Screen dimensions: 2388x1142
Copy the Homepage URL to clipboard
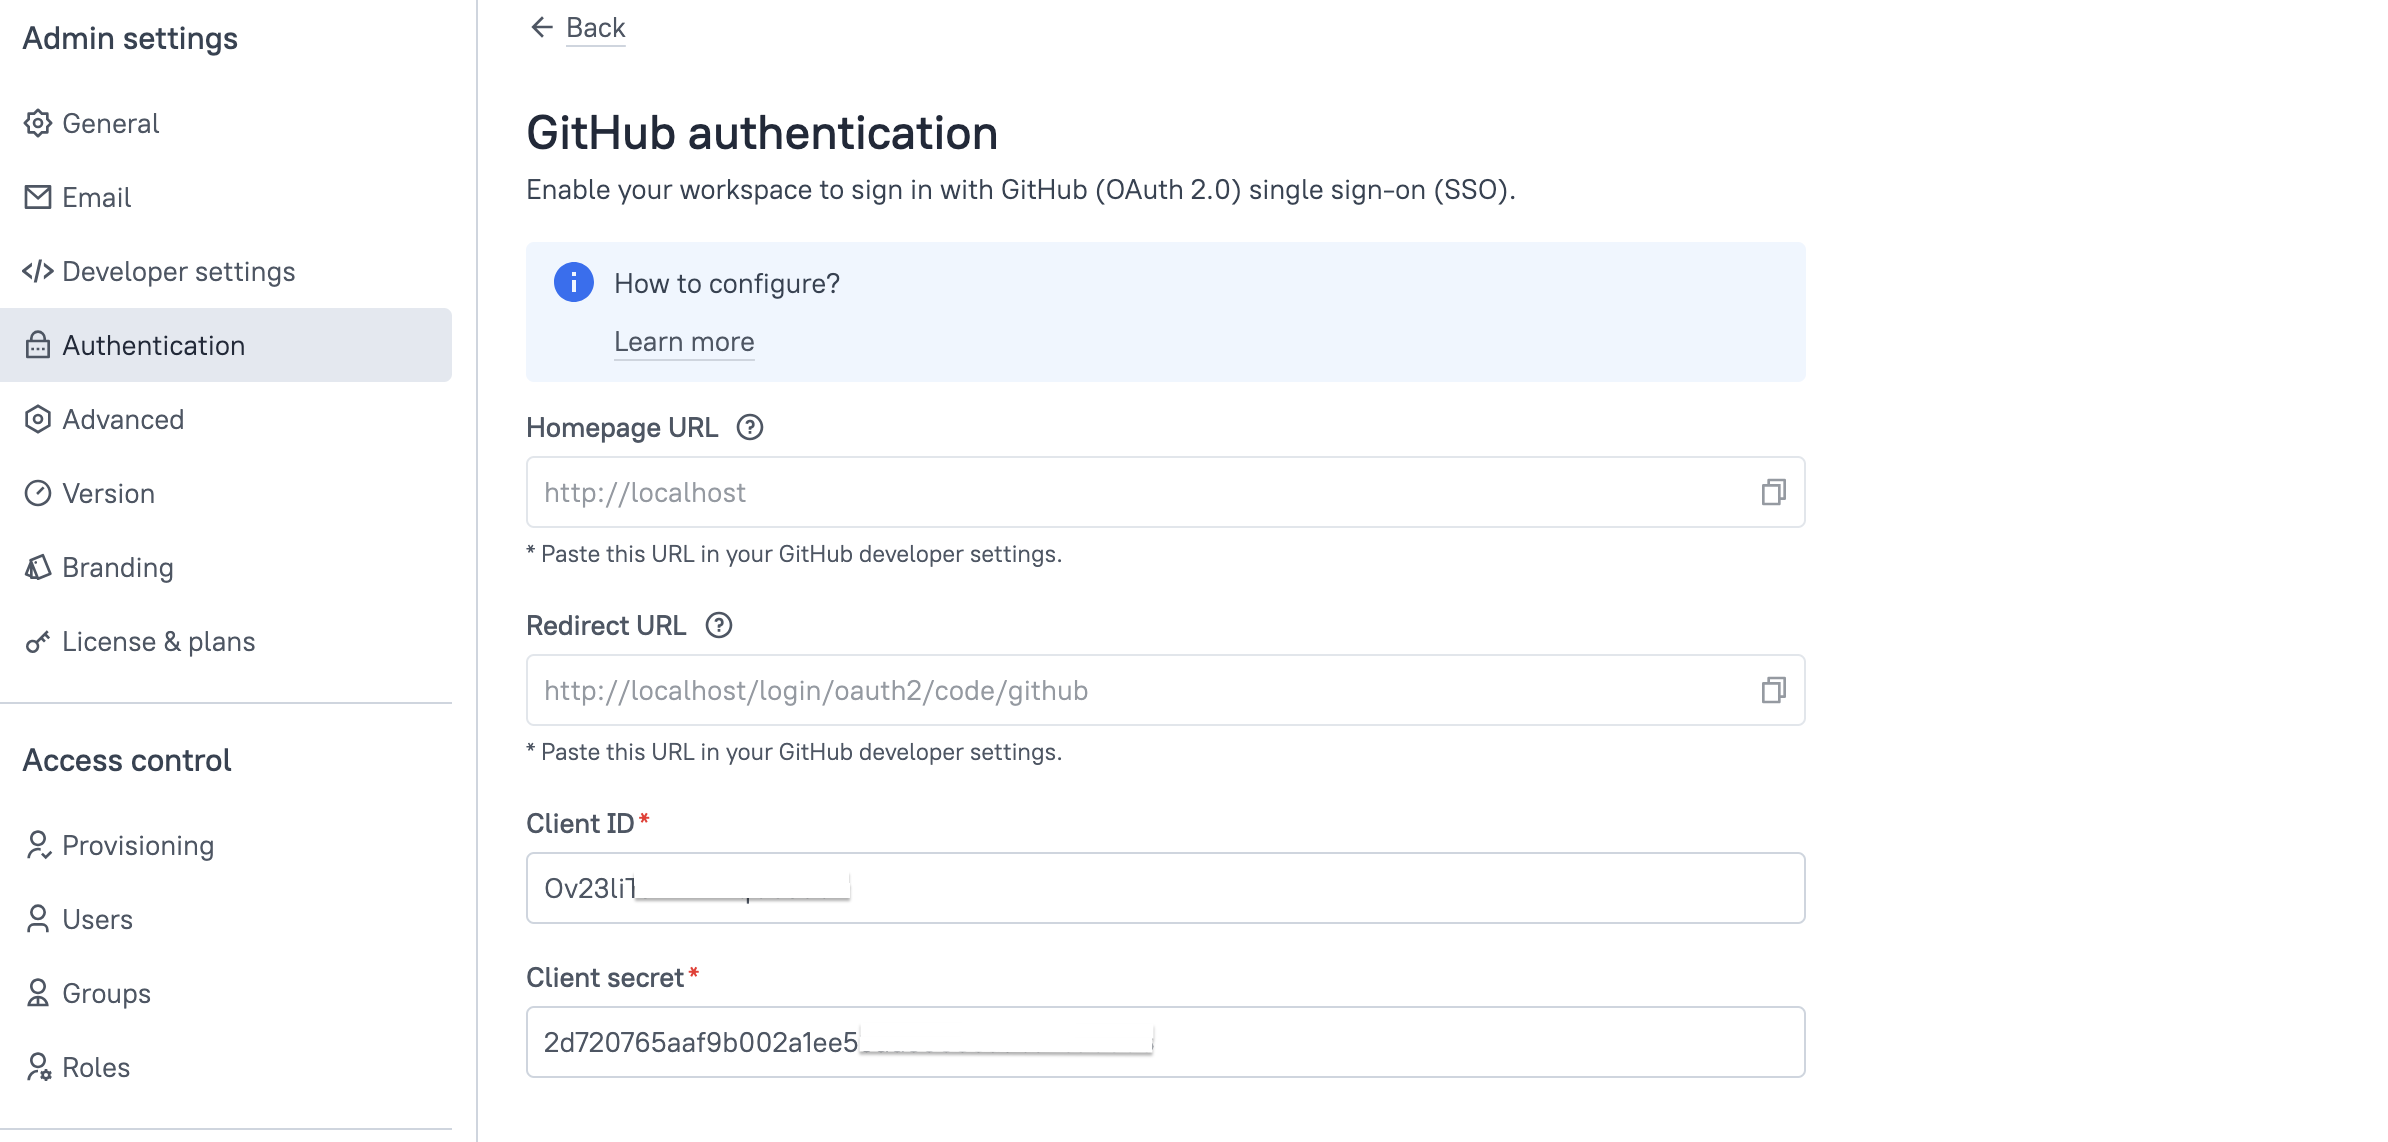click(x=1772, y=492)
